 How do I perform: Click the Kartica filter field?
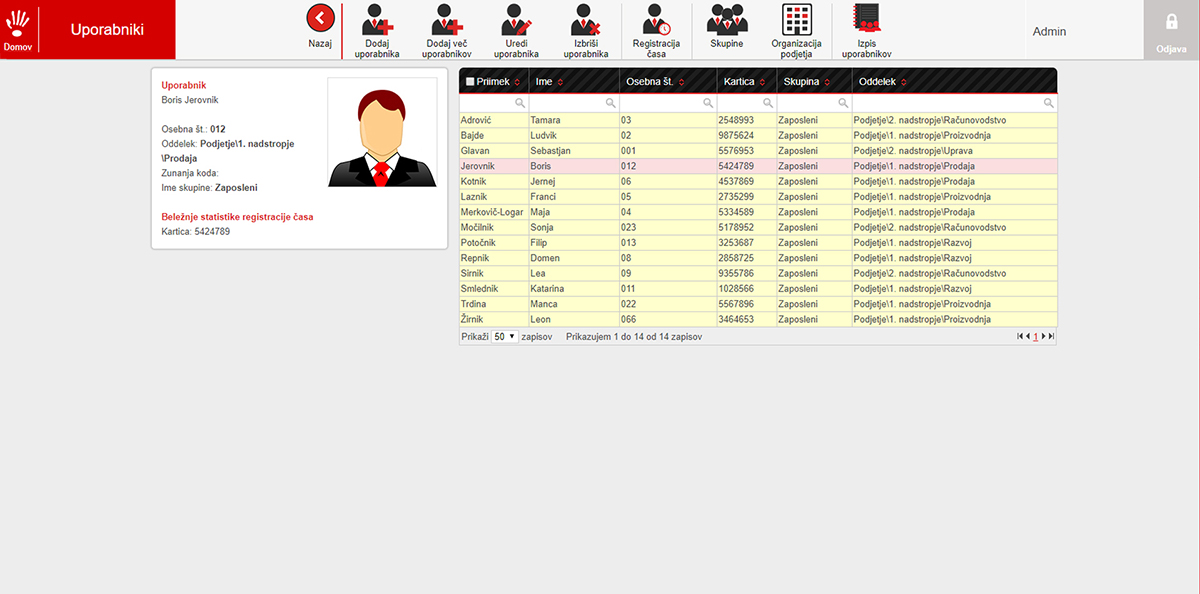pyautogui.click(x=747, y=103)
